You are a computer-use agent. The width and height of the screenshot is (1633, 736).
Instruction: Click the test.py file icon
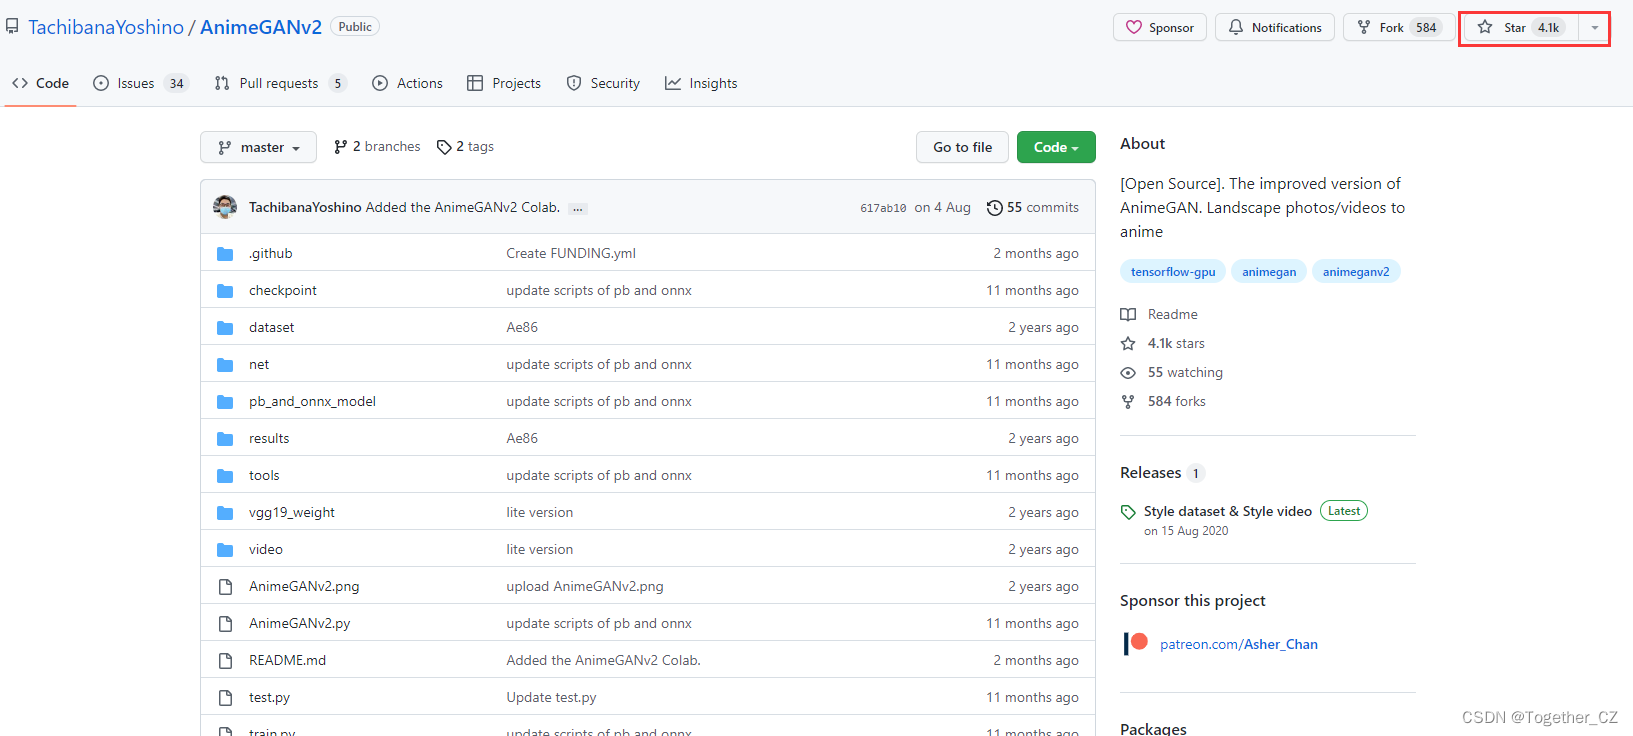coord(225,698)
